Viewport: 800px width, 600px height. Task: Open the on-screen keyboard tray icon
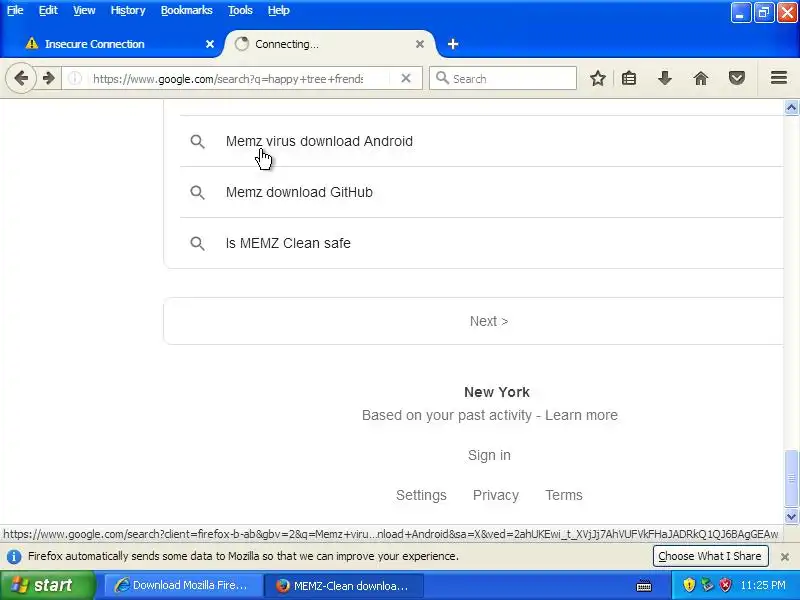click(x=644, y=585)
